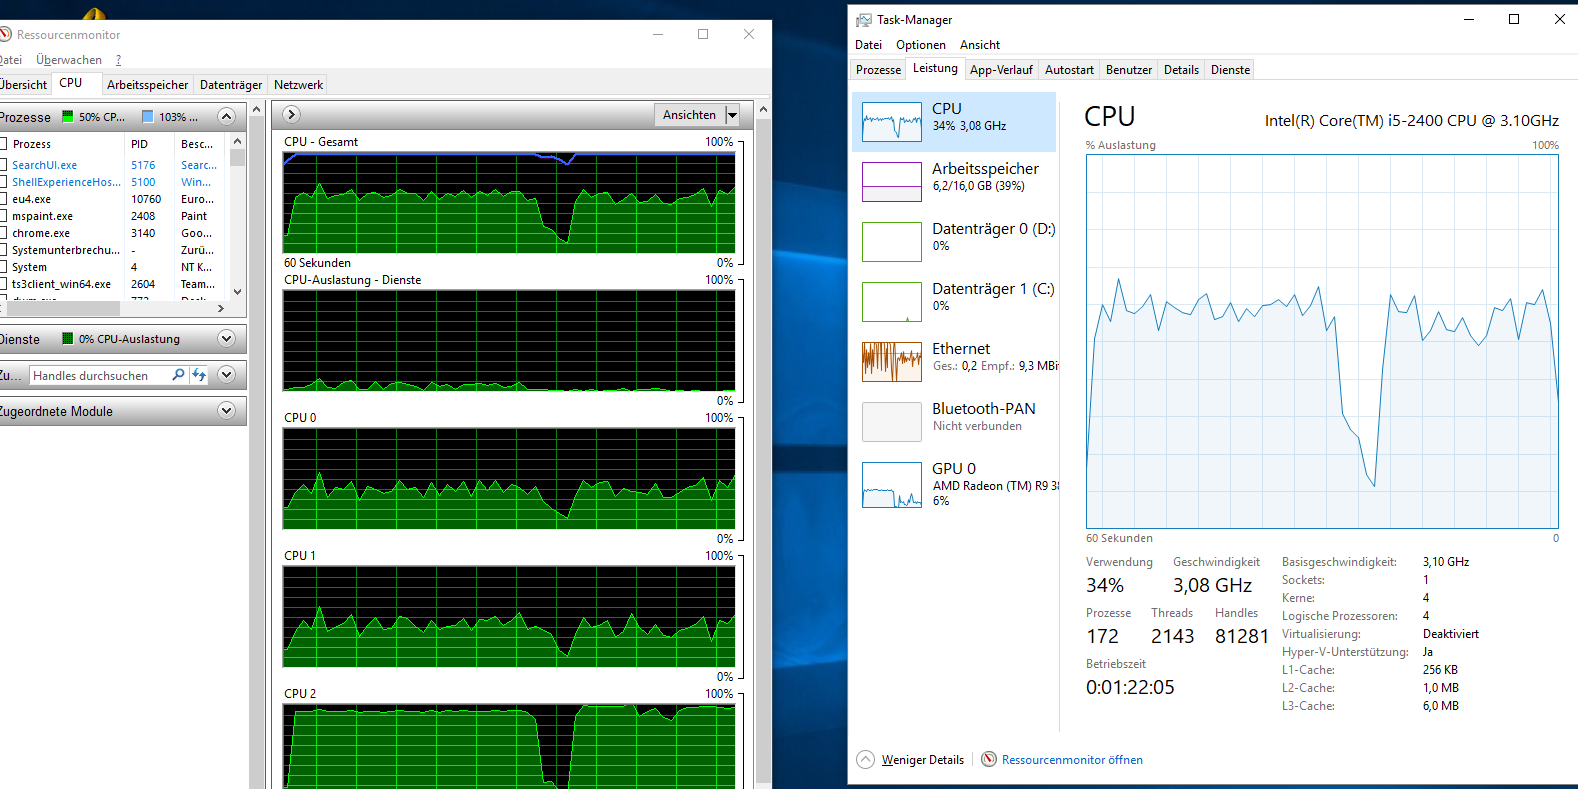Tick the eu4.exe process checkbox

(x=3, y=199)
